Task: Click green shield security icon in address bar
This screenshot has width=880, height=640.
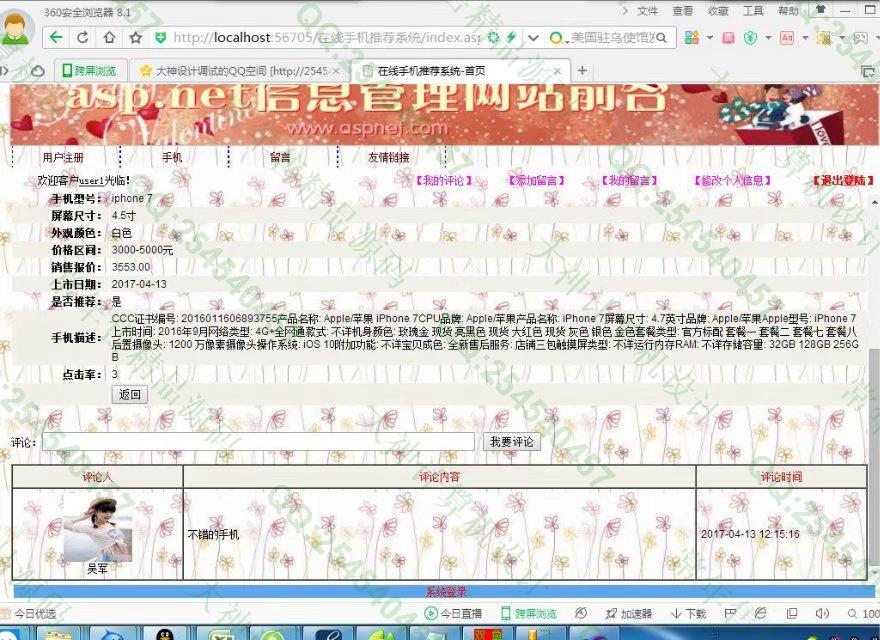Action: coord(161,38)
